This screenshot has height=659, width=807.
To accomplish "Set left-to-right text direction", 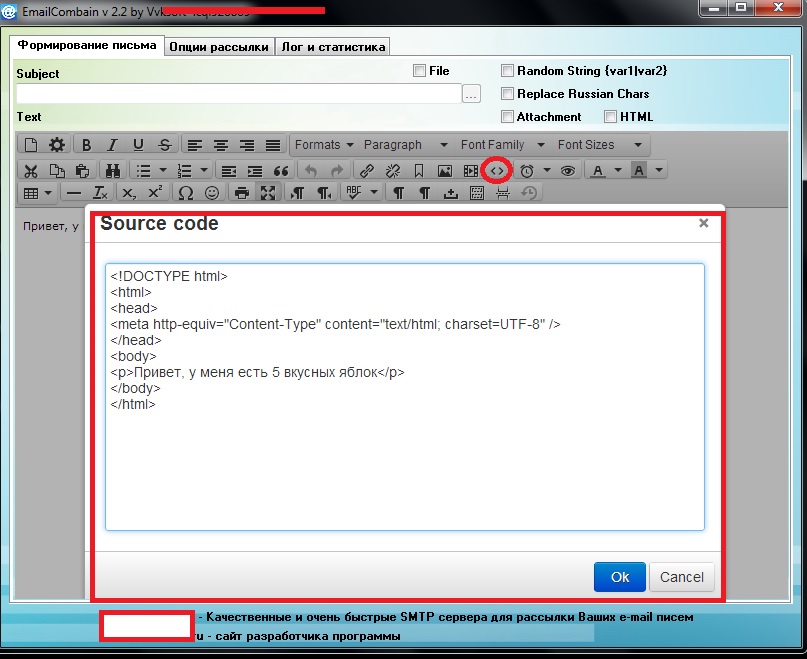I will click(x=297, y=193).
